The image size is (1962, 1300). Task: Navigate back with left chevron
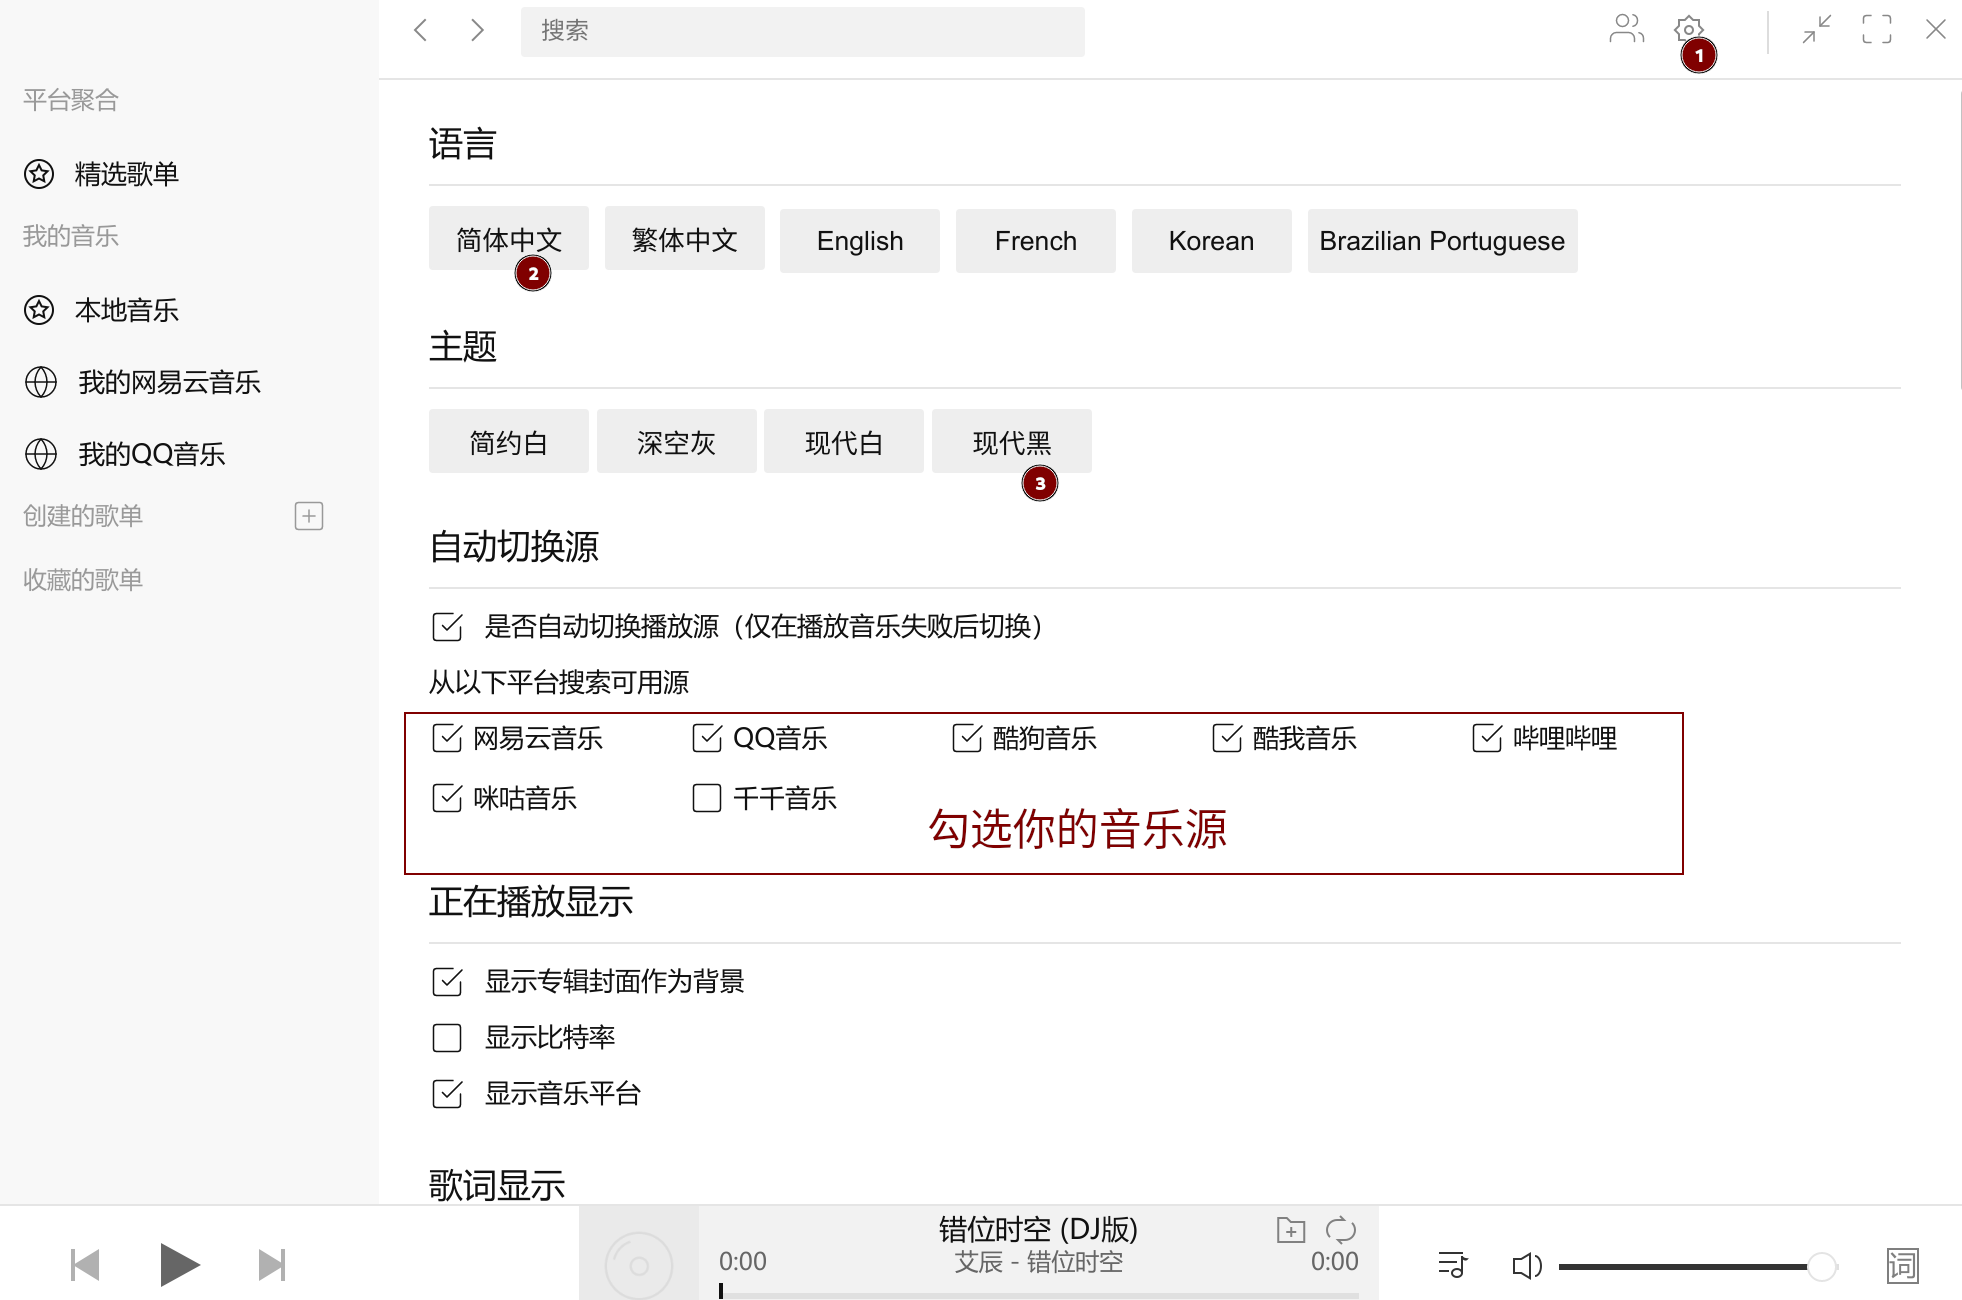coord(421,30)
